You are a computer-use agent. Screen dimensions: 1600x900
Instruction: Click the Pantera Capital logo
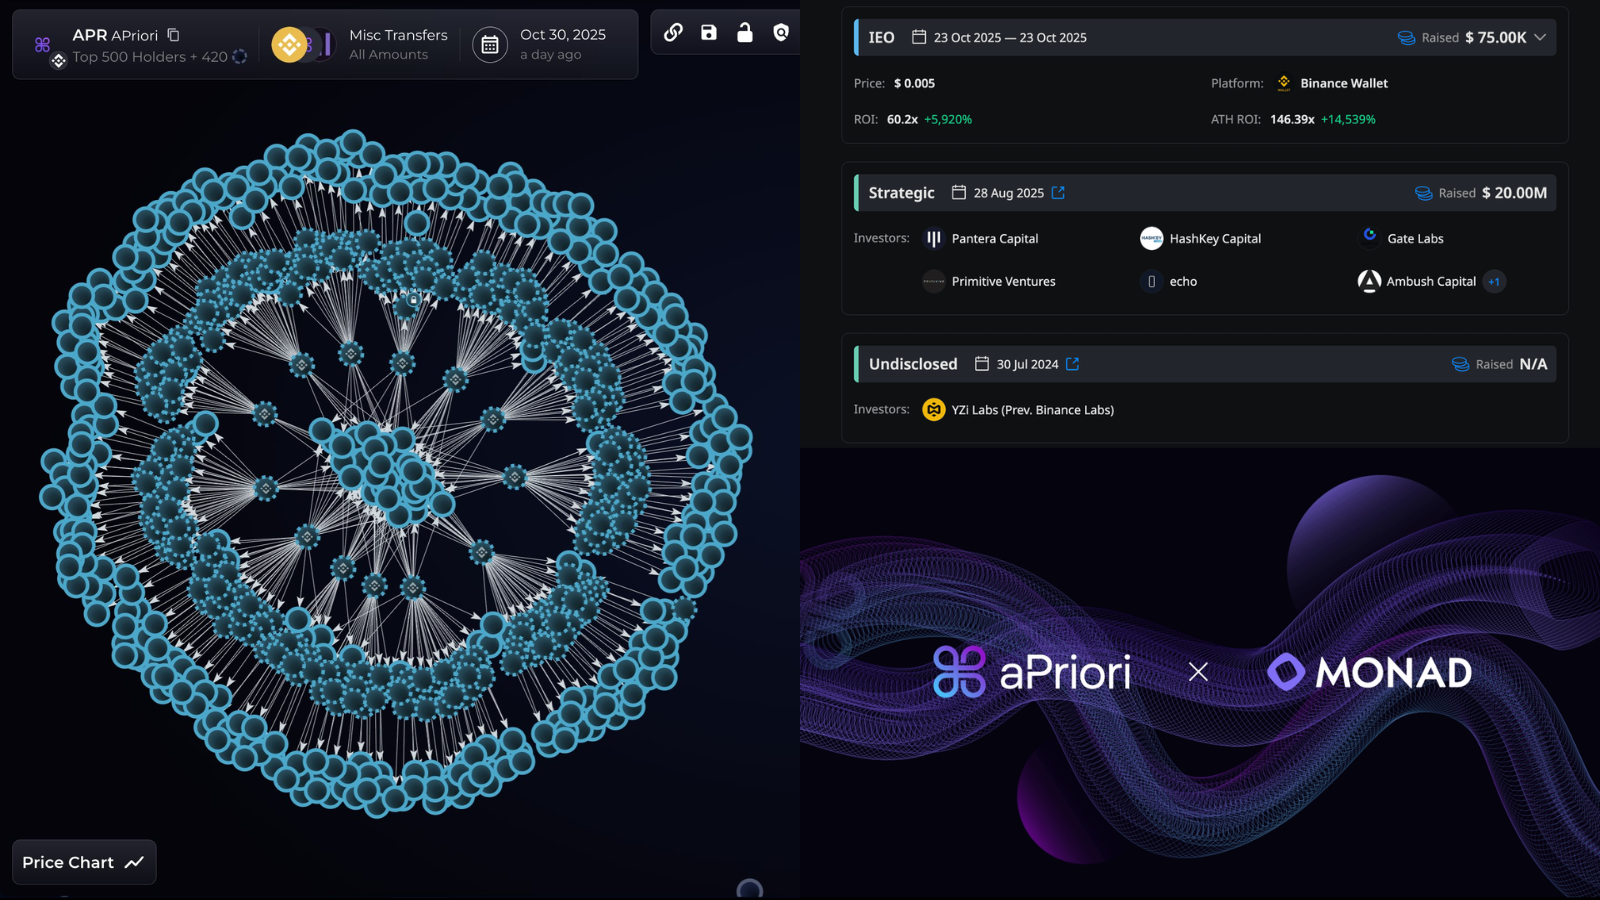point(933,238)
